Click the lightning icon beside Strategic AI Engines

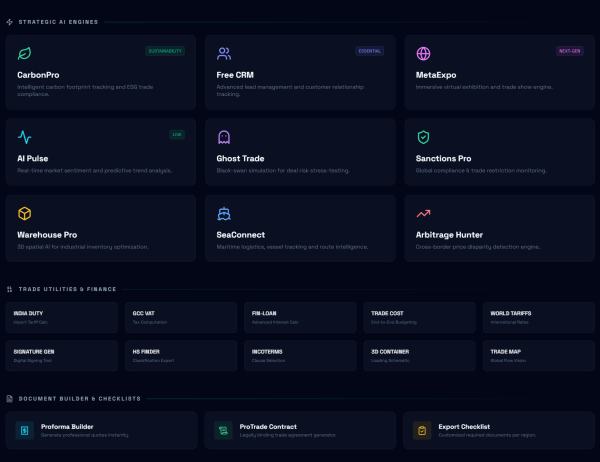coord(10,22)
